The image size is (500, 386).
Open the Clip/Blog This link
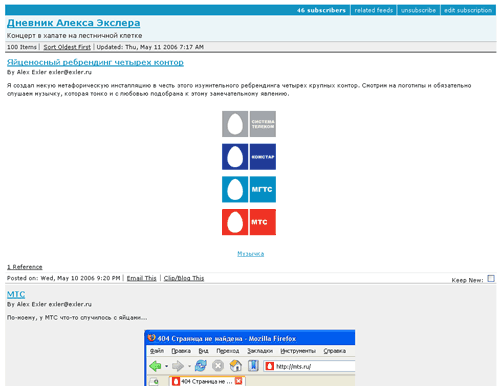coord(184,278)
